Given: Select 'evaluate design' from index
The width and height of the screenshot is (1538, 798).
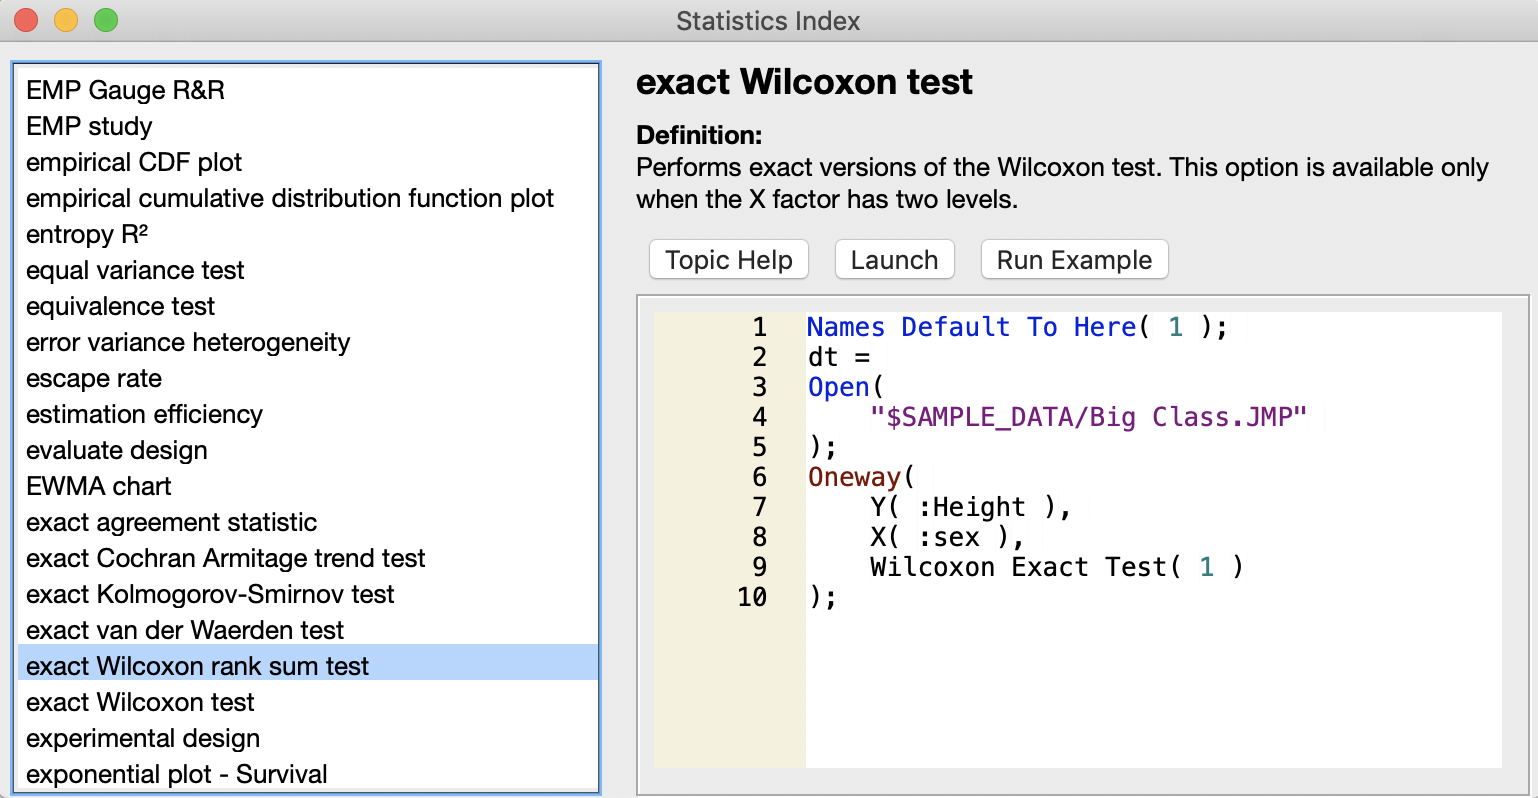Looking at the screenshot, I should 117,450.
